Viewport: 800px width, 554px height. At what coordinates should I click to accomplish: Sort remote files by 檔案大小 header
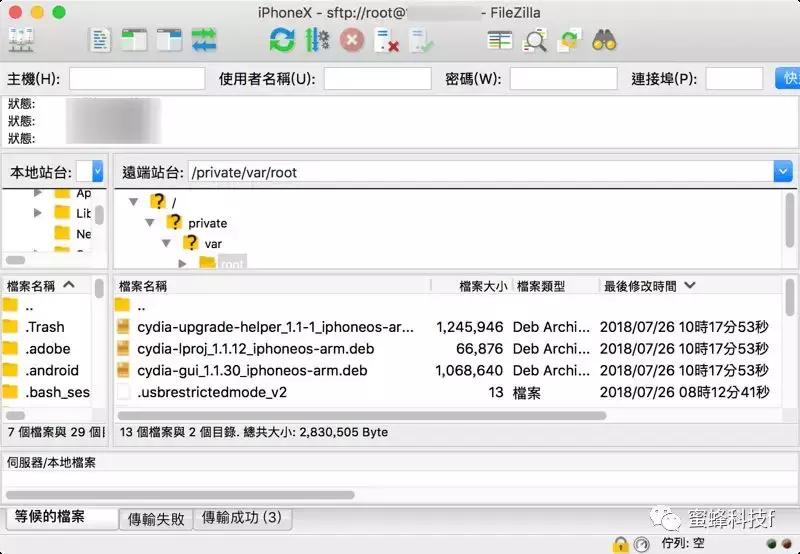click(470, 286)
